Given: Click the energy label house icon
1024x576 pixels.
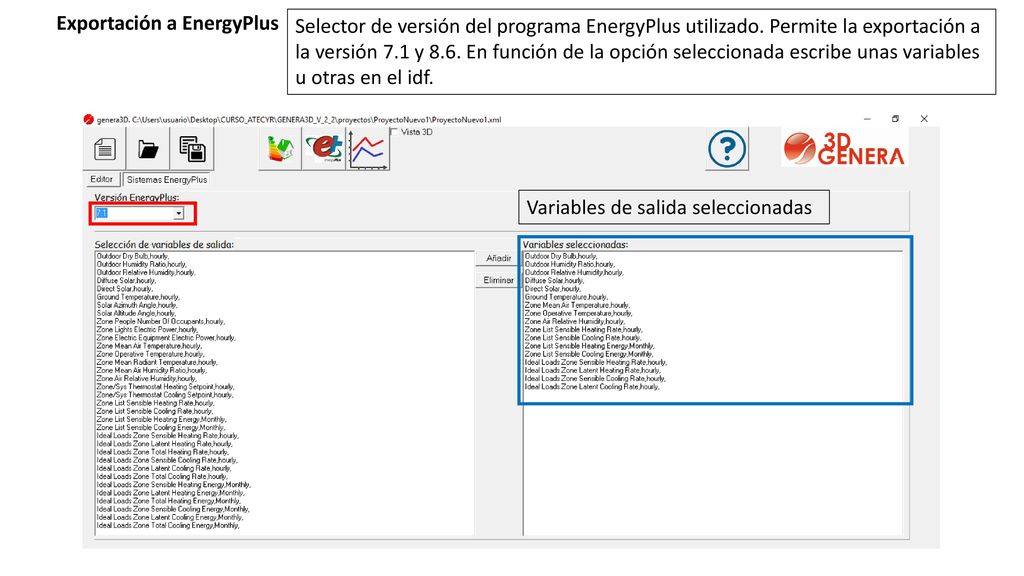Looking at the screenshot, I should point(280,149).
